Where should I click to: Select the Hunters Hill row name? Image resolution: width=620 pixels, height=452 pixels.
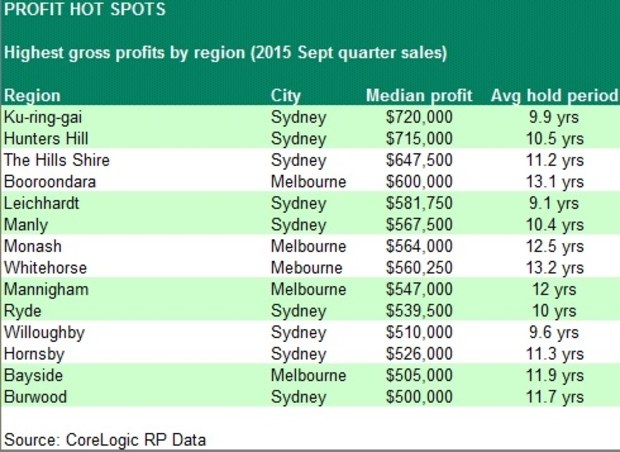(x=46, y=139)
